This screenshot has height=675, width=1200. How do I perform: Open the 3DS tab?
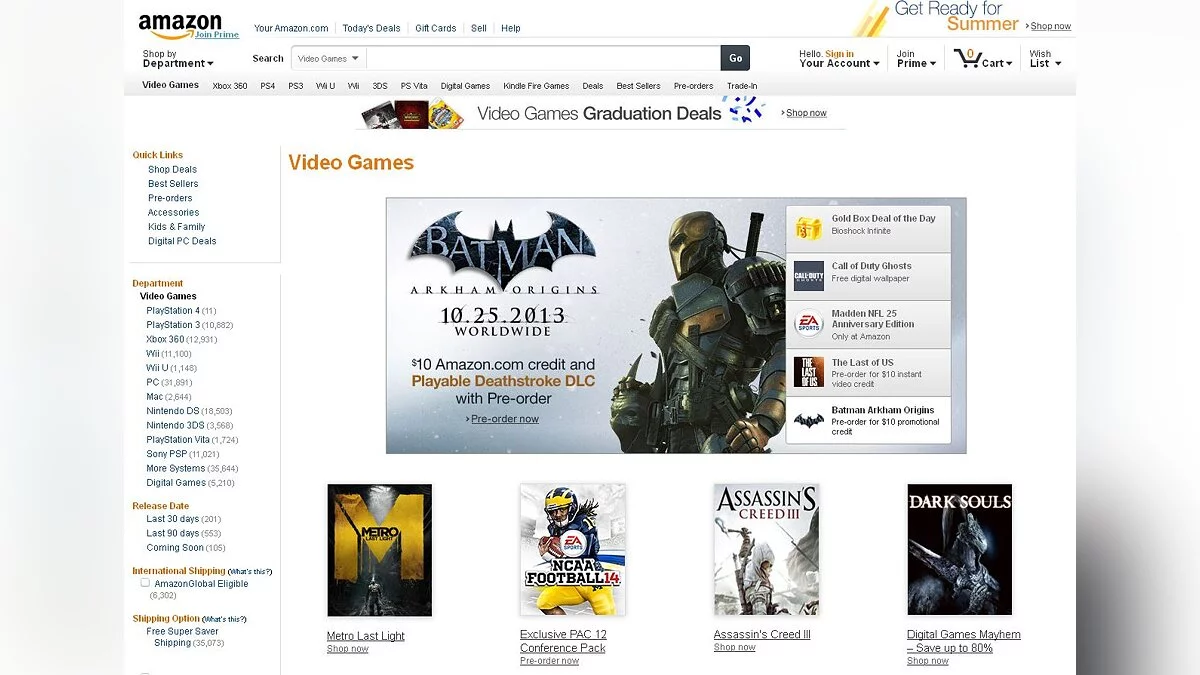click(380, 86)
